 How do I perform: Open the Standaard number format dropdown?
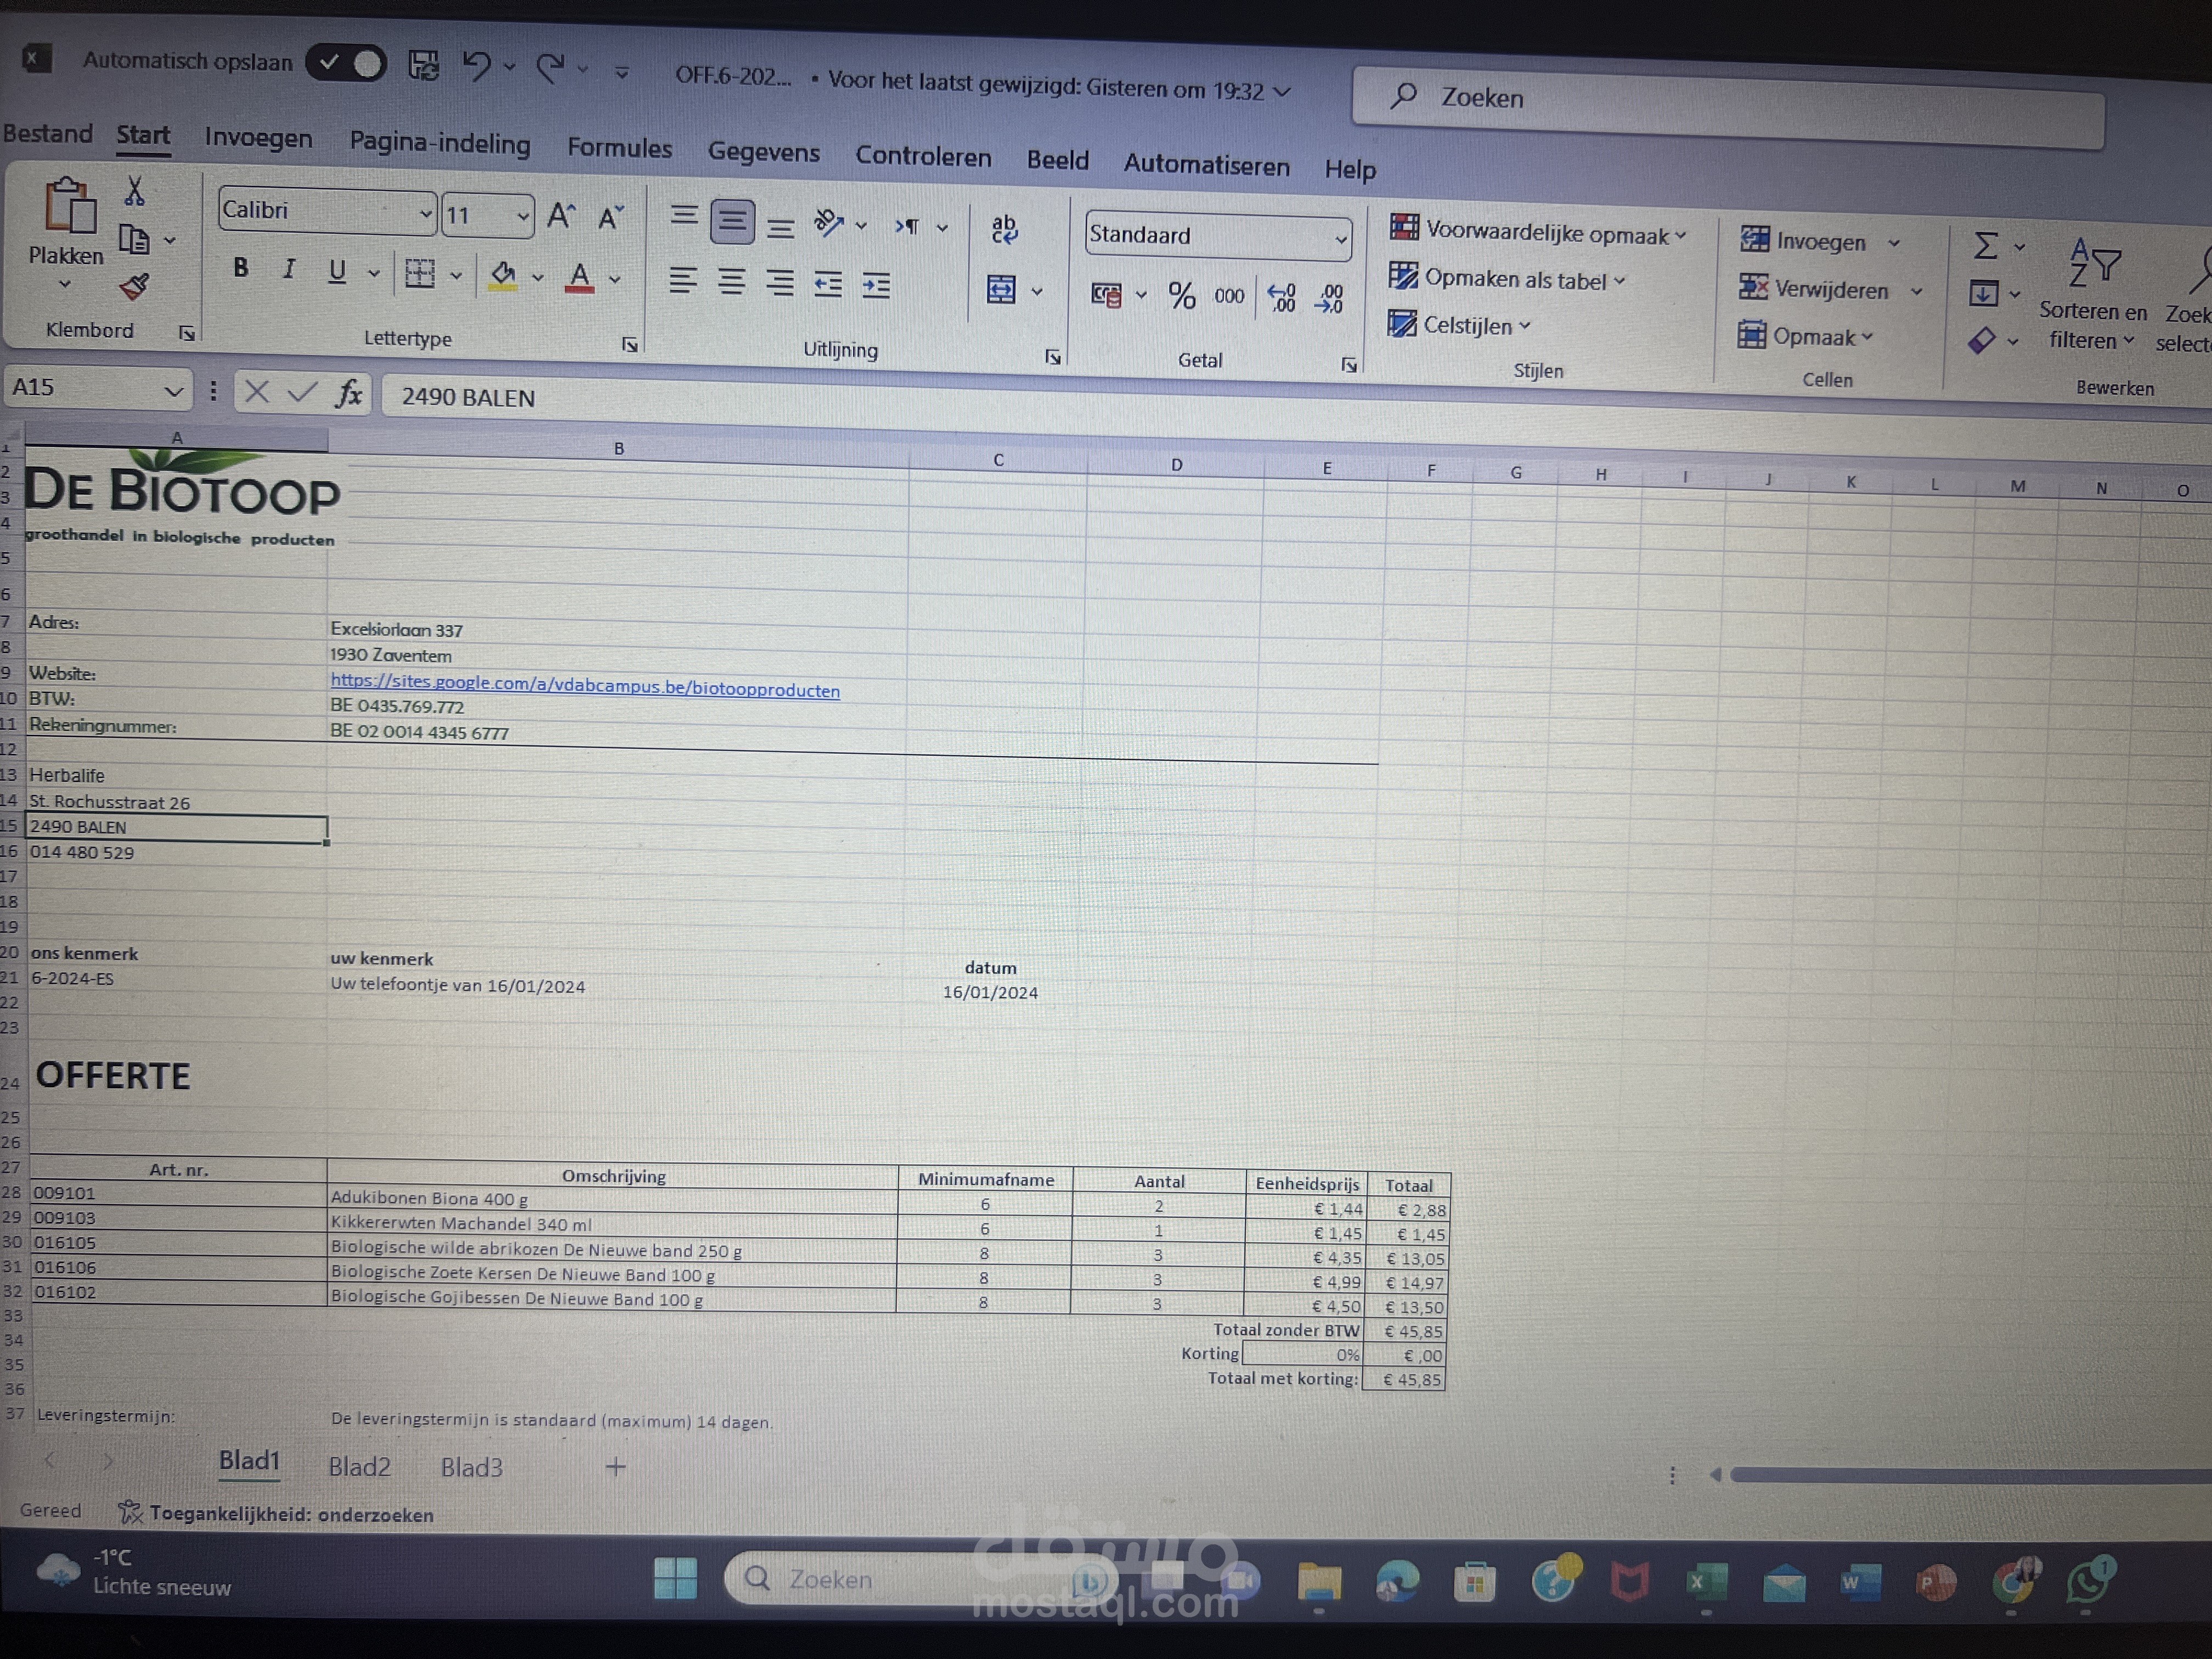point(1340,239)
